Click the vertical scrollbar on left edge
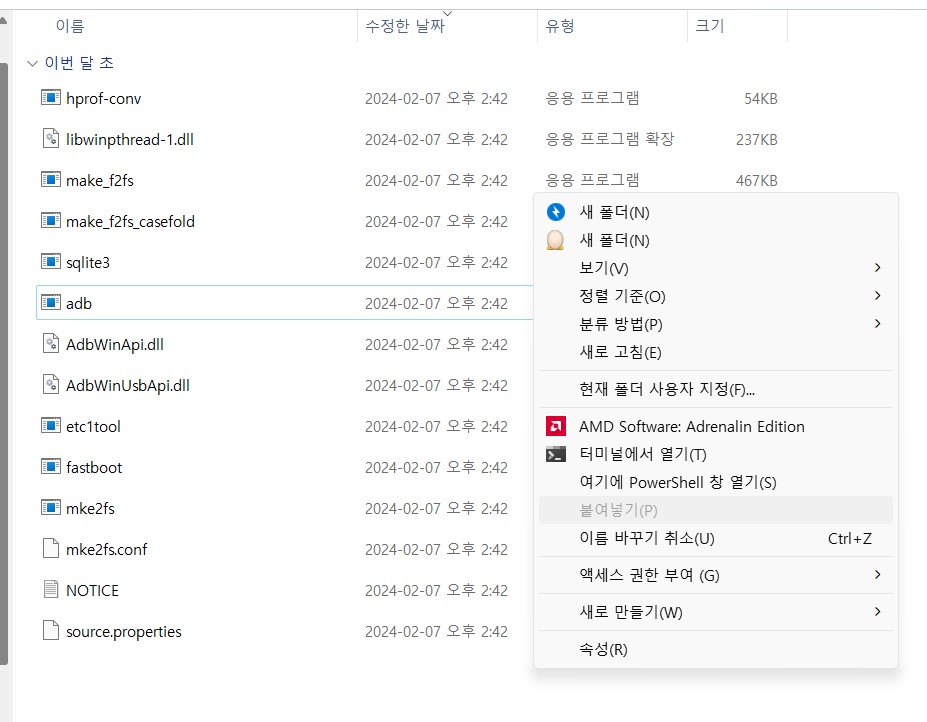927x722 pixels. click(4, 364)
